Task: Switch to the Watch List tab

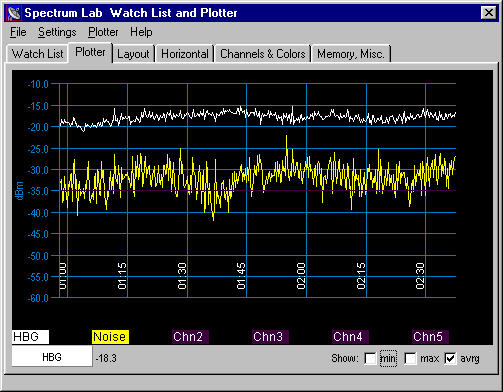Action: click(37, 54)
